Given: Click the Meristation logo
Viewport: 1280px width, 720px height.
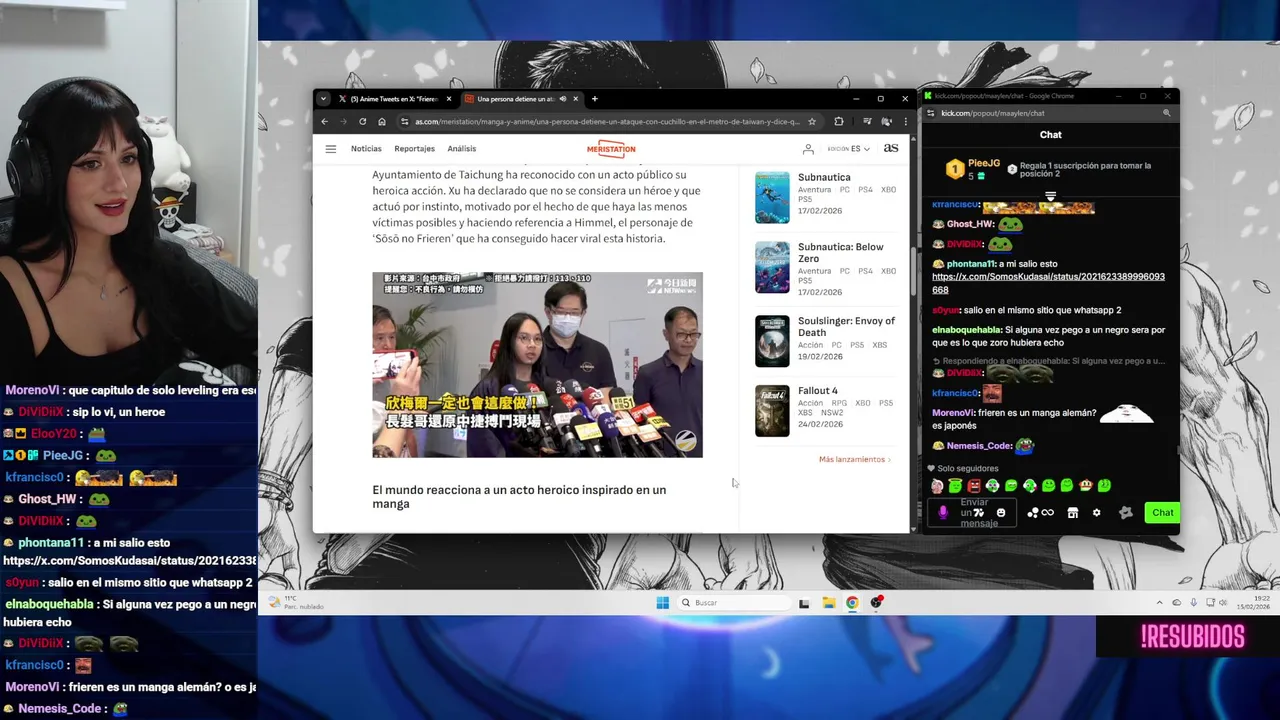Looking at the screenshot, I should click(611, 149).
